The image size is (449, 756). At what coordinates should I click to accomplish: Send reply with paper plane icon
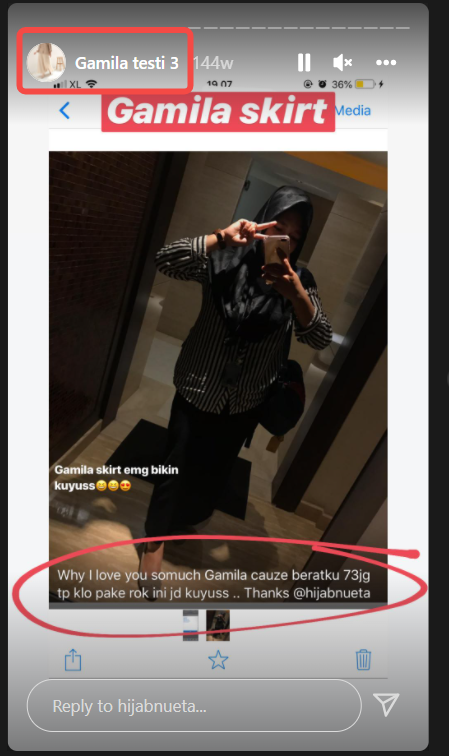click(386, 704)
